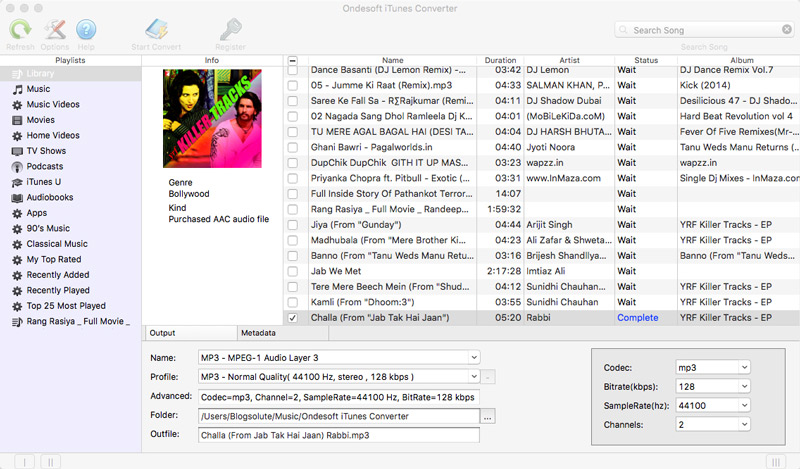Image resolution: width=800 pixels, height=469 pixels.
Task: Click the column layout button at bottom-right
Action: 776,462
